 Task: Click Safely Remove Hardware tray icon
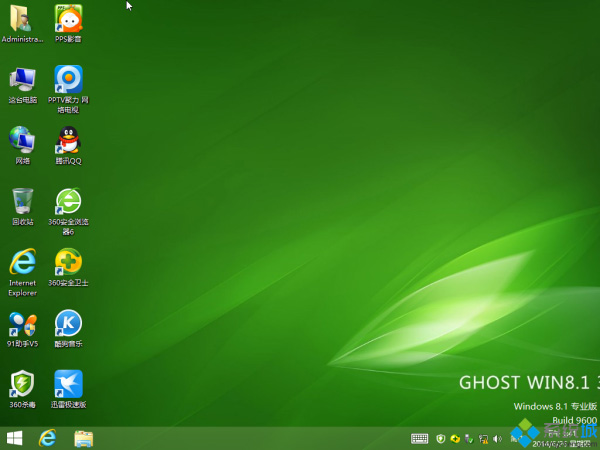click(469, 439)
